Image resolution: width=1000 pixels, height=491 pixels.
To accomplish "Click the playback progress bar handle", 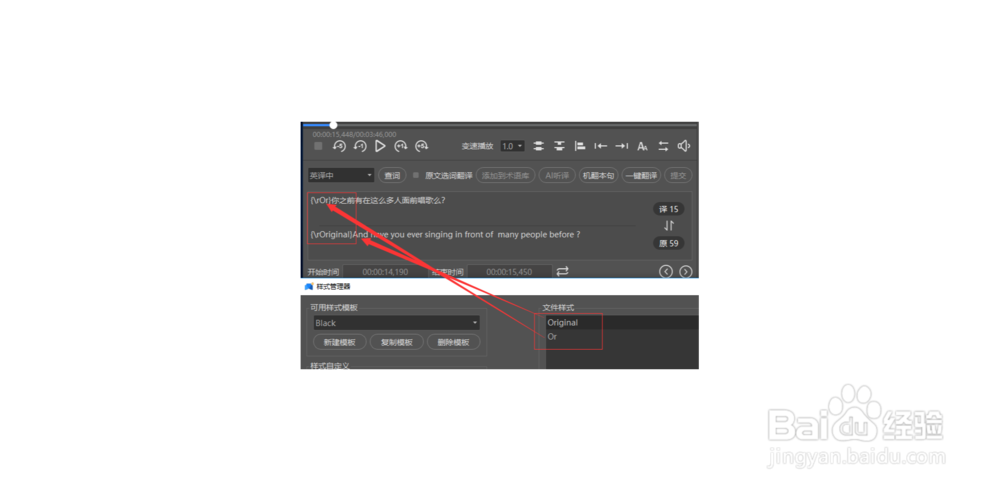I will point(334,125).
